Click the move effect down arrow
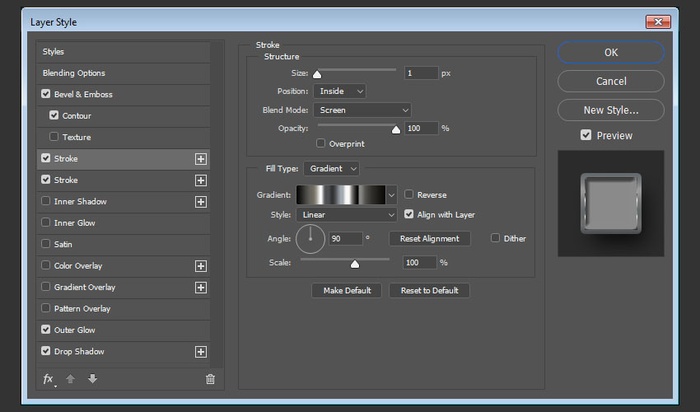 point(92,379)
